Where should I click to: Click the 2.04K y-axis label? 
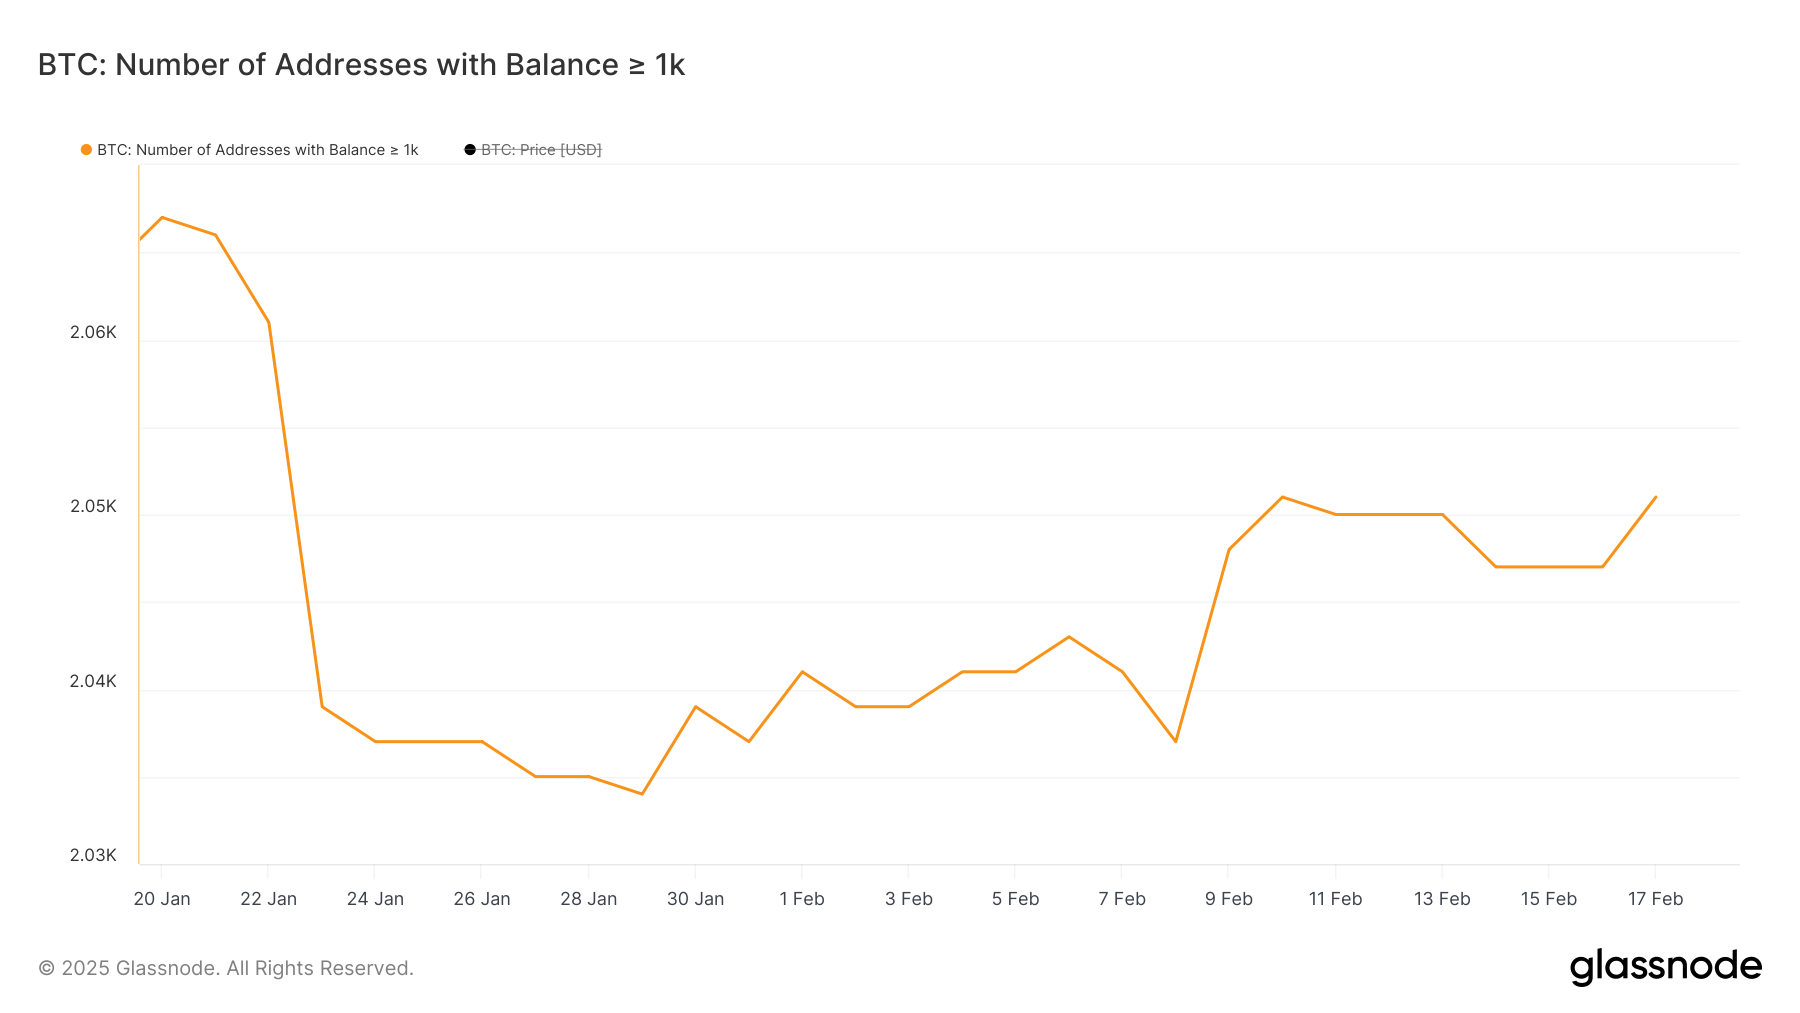(93, 682)
